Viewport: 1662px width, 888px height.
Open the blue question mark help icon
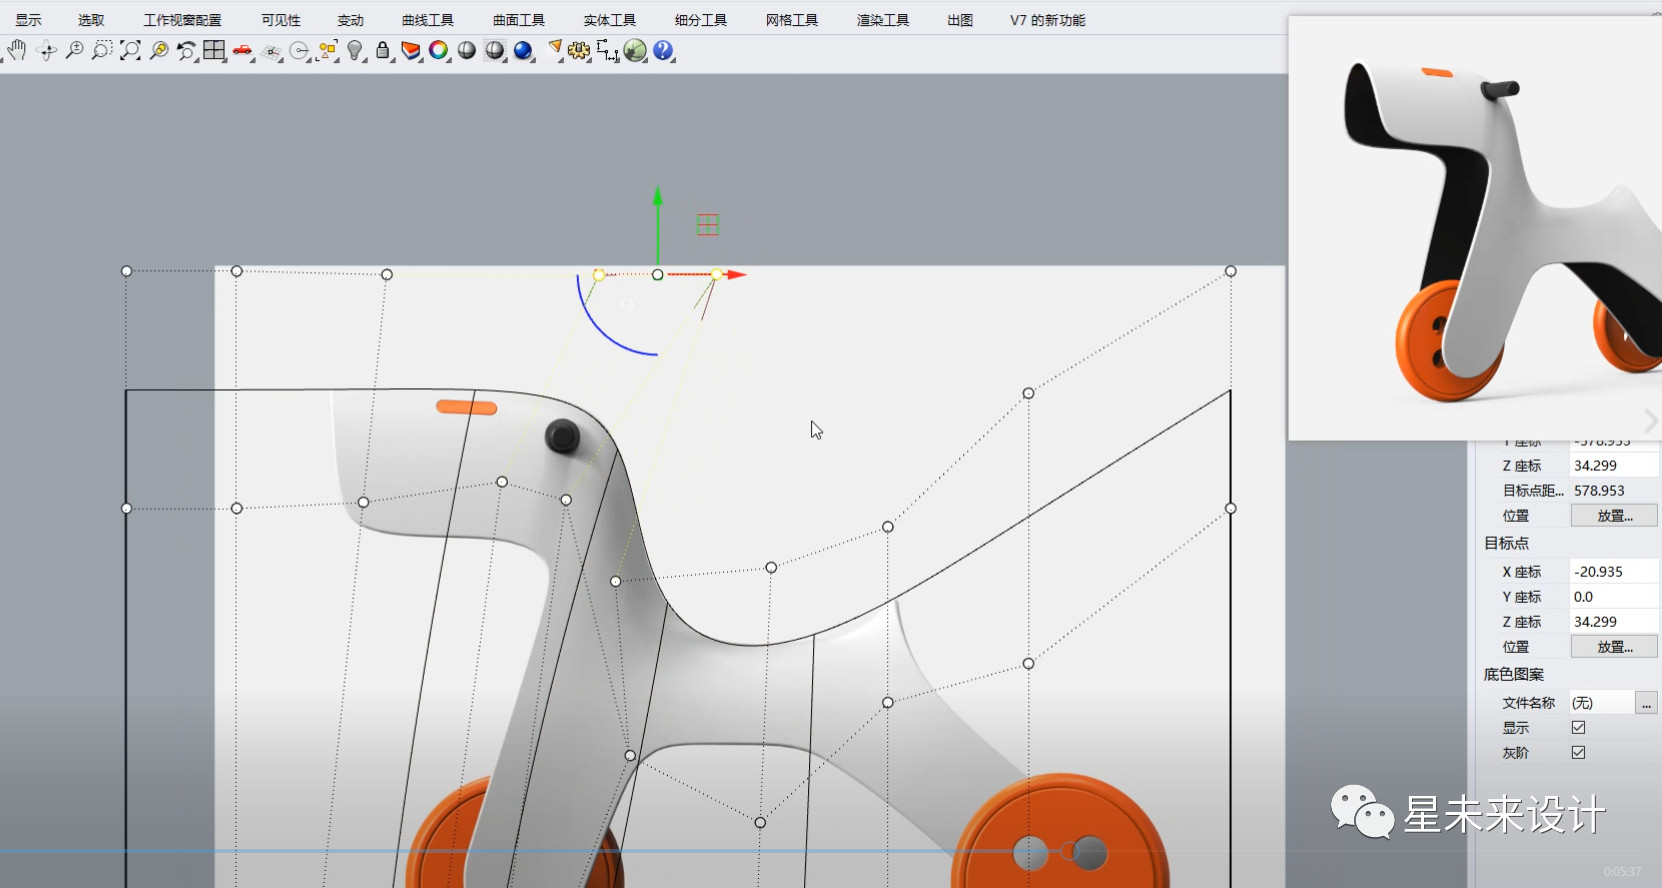663,50
